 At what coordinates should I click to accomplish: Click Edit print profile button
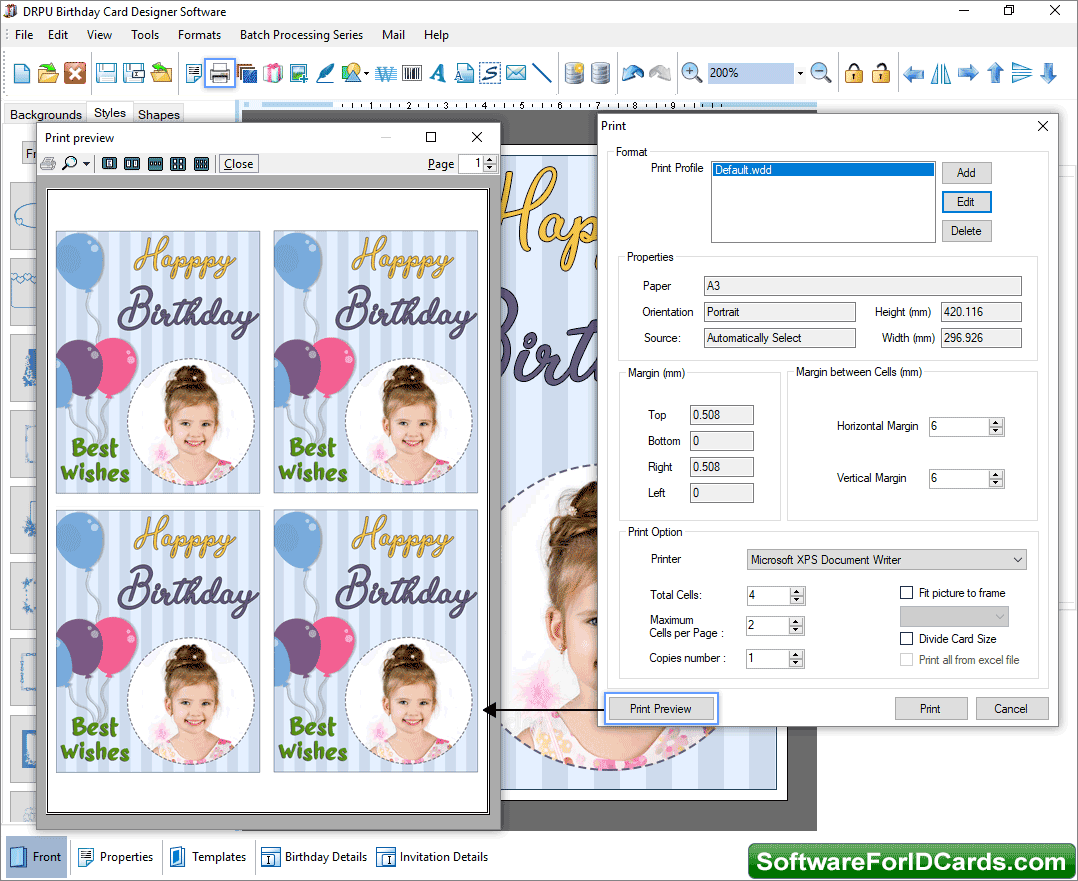tap(966, 202)
